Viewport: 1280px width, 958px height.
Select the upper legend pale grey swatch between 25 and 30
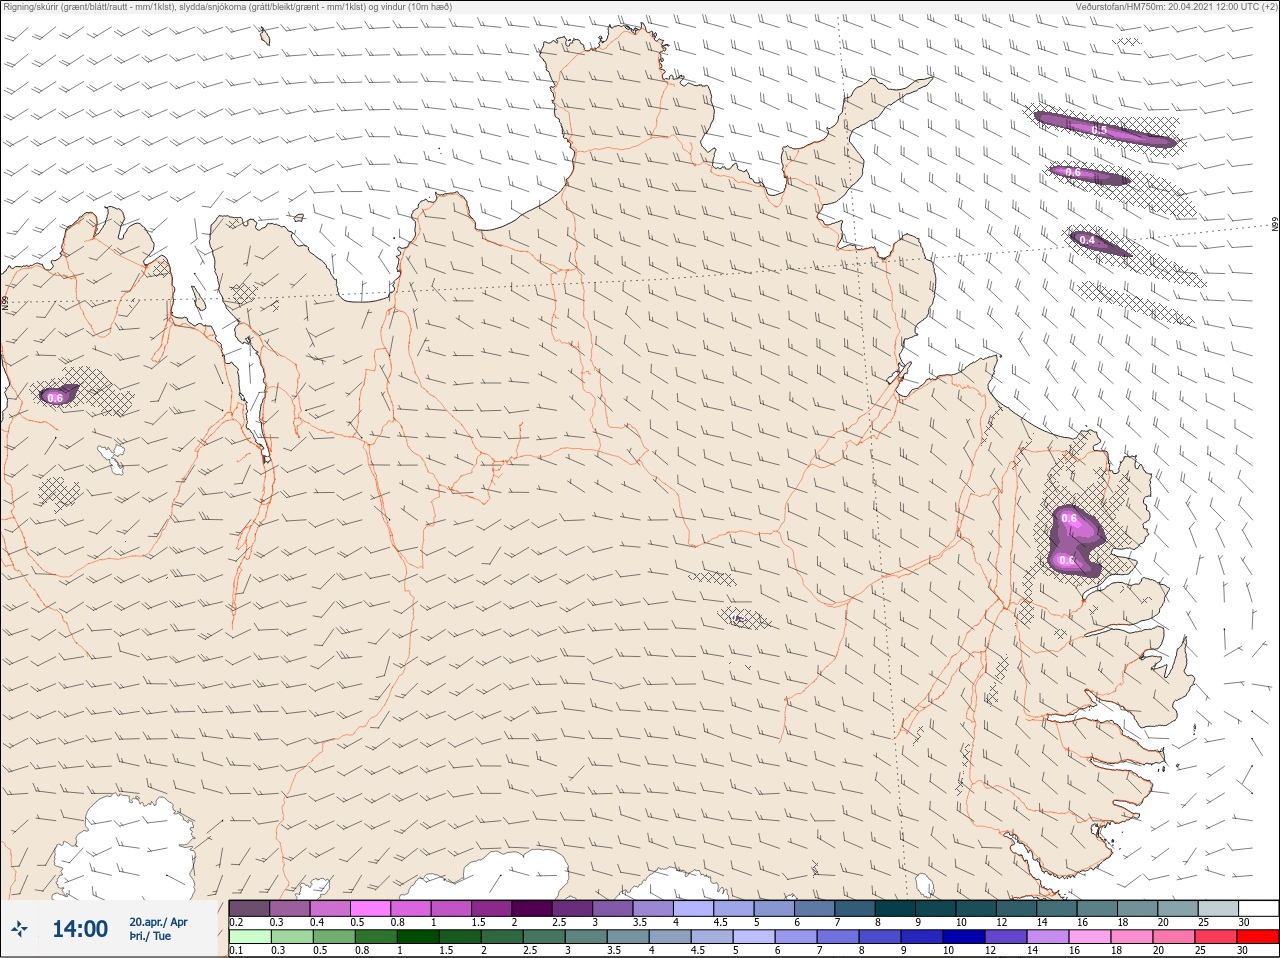point(1219,908)
